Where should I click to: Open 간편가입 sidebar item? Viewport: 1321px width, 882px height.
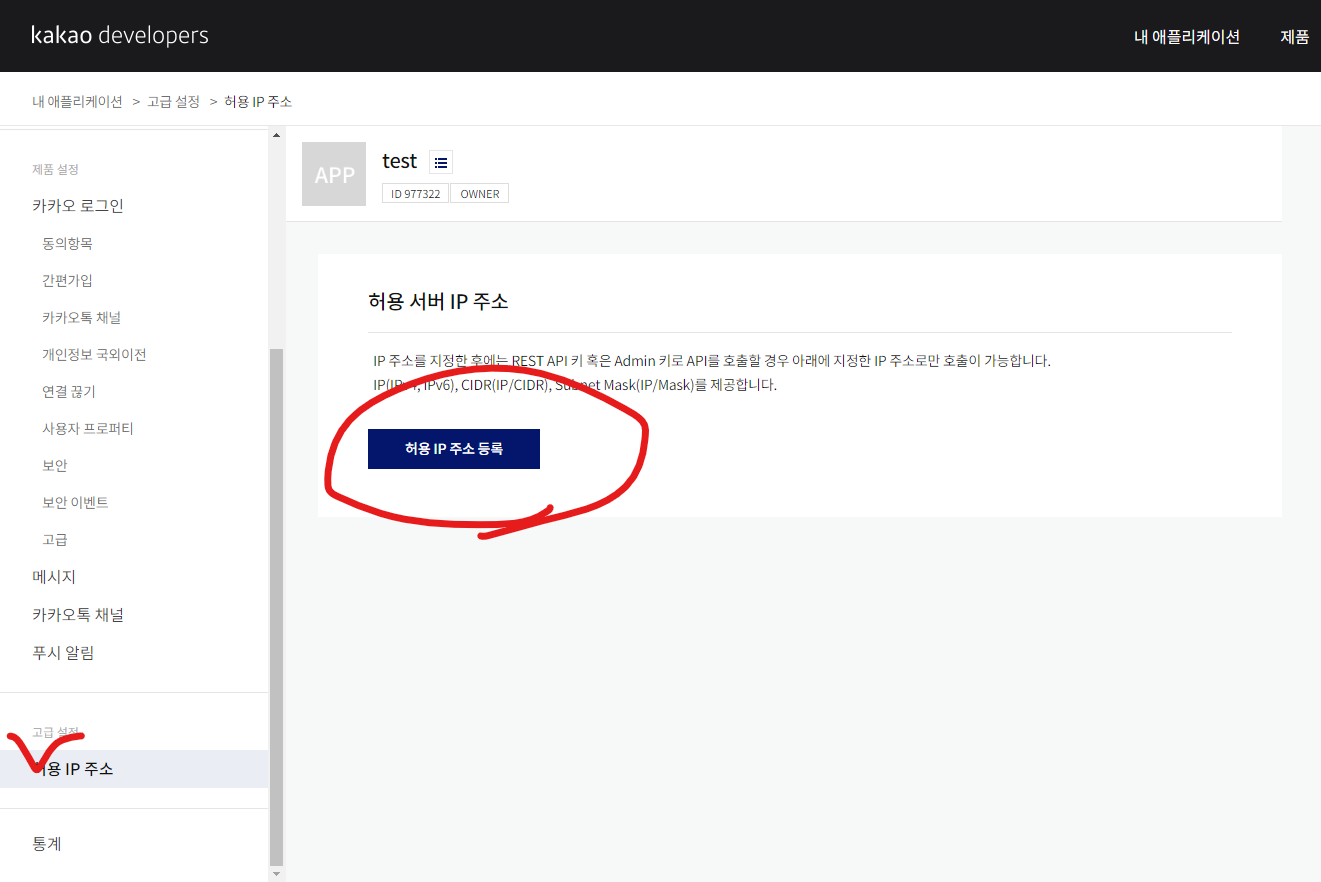(67, 280)
